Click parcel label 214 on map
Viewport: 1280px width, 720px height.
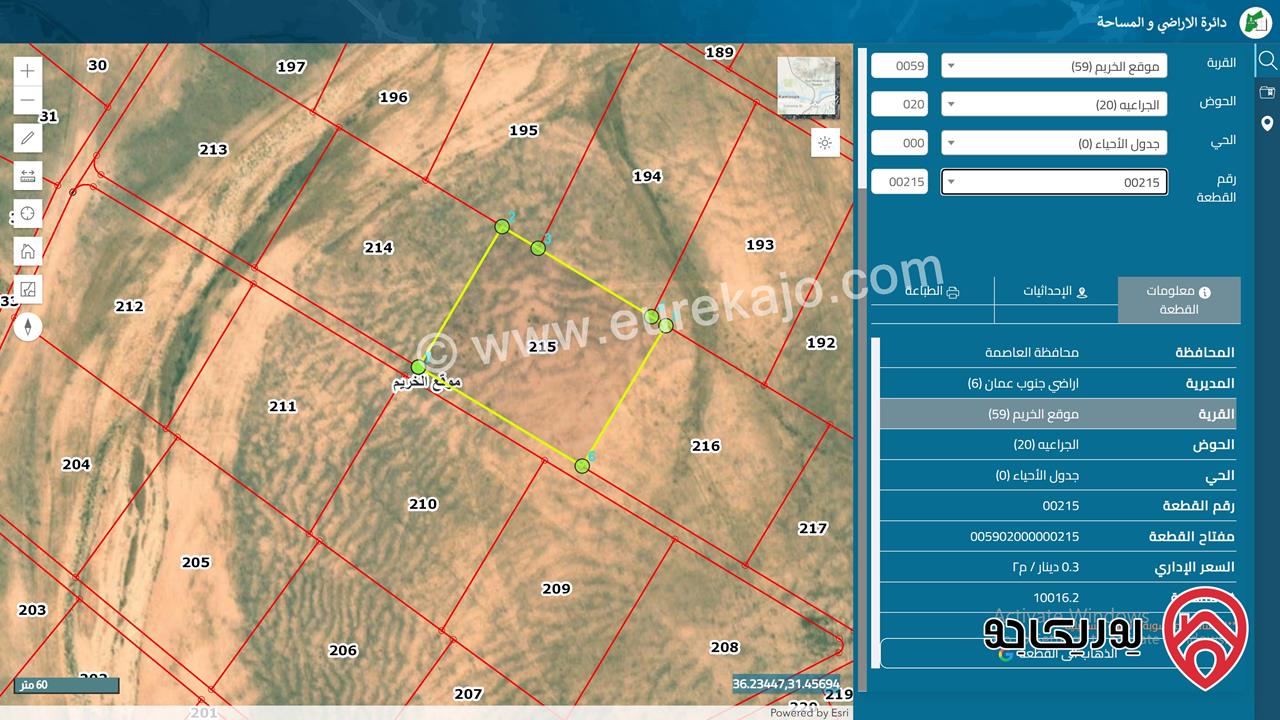378,247
